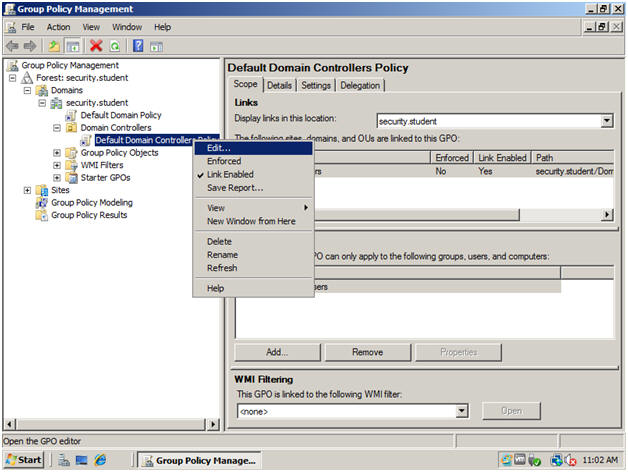Expand the View submenu in context menu
Viewport: 628px width, 472px height.
pos(253,208)
